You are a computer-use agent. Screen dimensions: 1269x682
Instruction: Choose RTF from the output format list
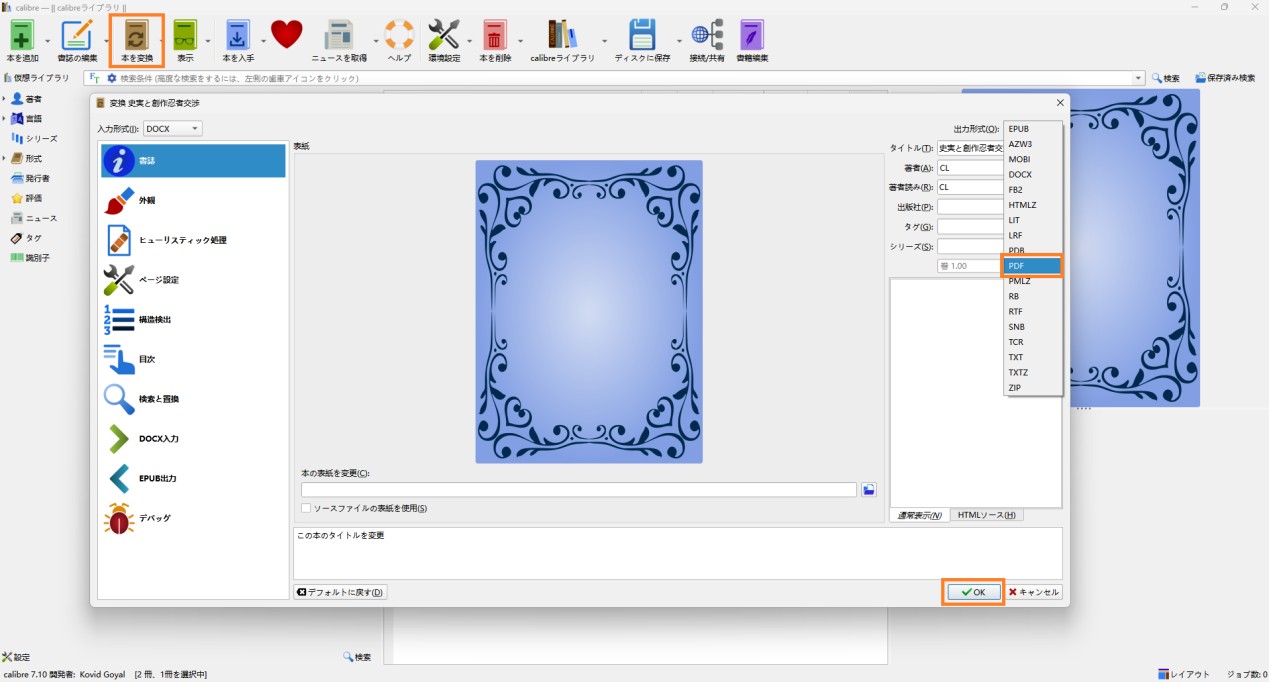click(1033, 311)
